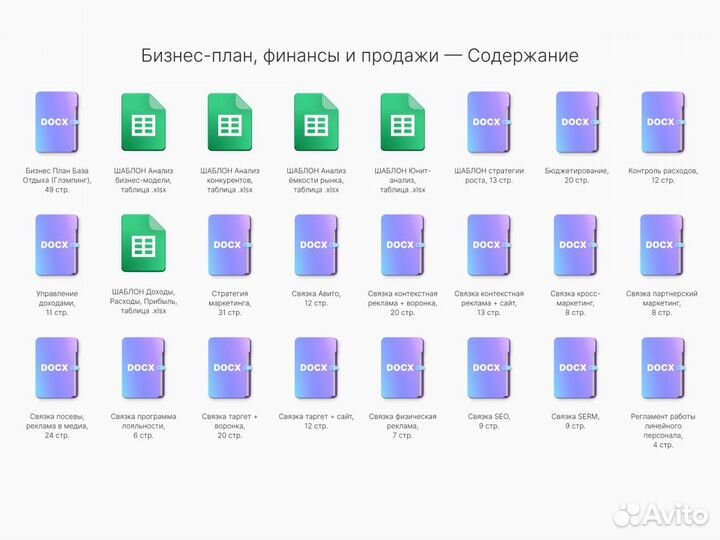This screenshot has height=540, width=720.
Task: Select the Стратегия маркетинга DOCX icon
Action: coord(229,245)
